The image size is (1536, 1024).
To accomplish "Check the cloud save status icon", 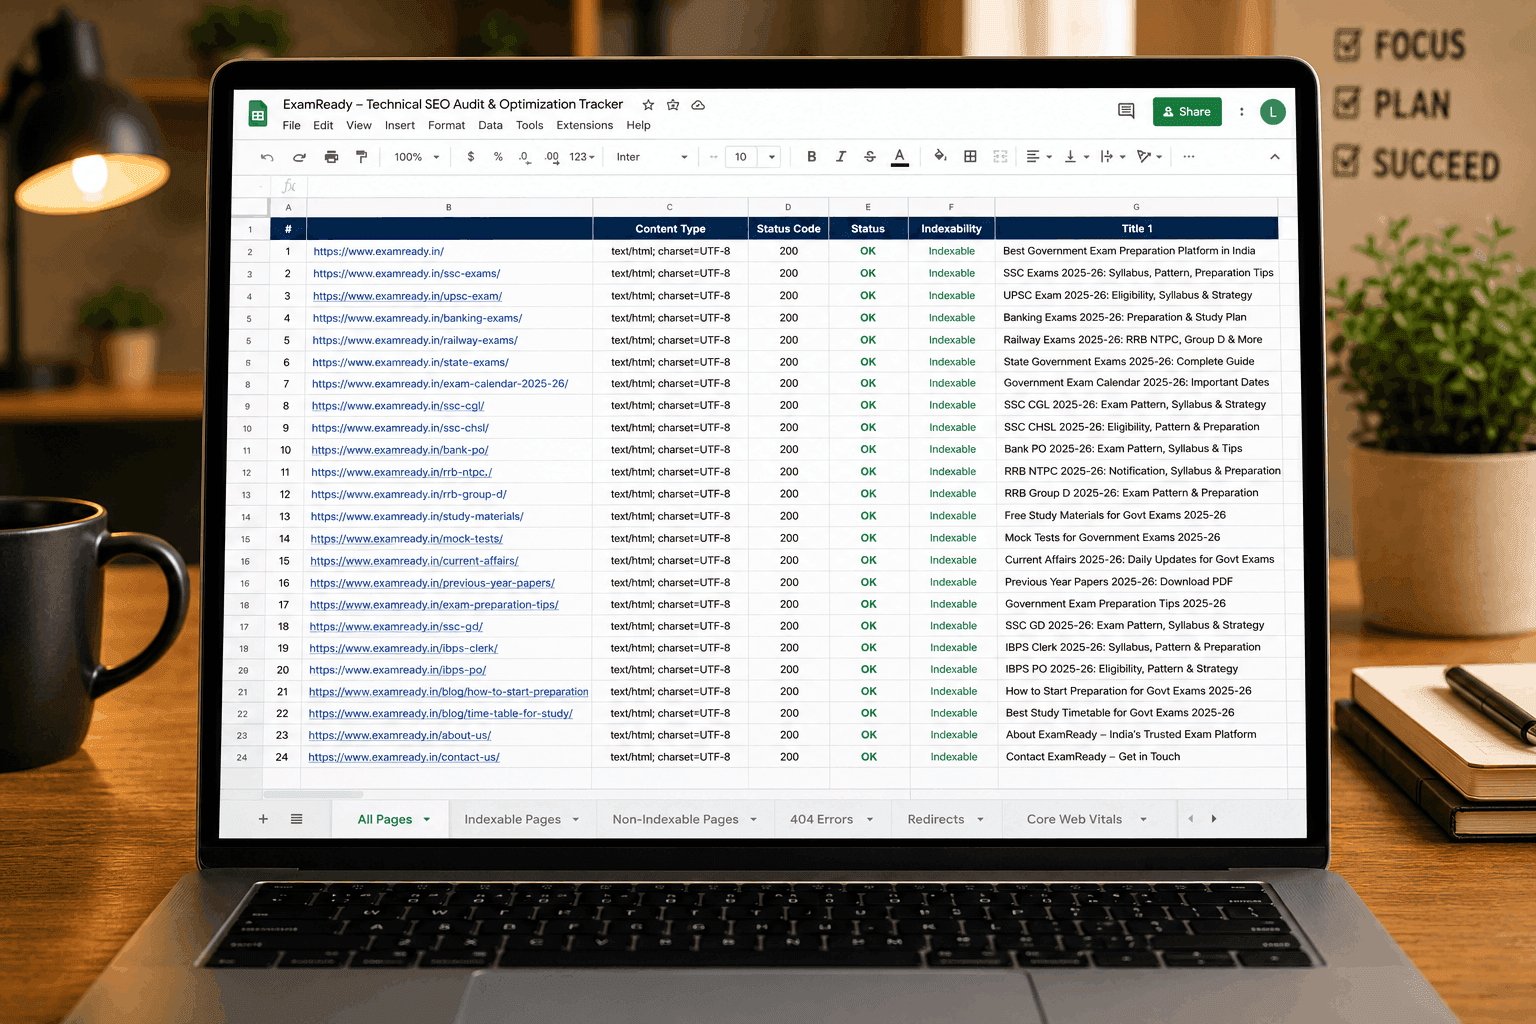I will pyautogui.click(x=698, y=105).
